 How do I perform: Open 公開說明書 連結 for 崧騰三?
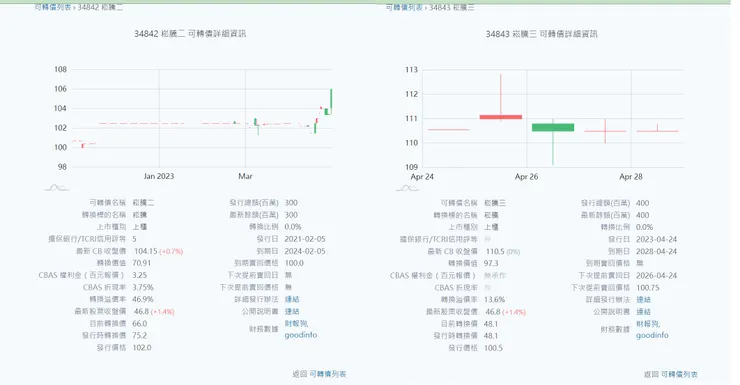[643, 312]
